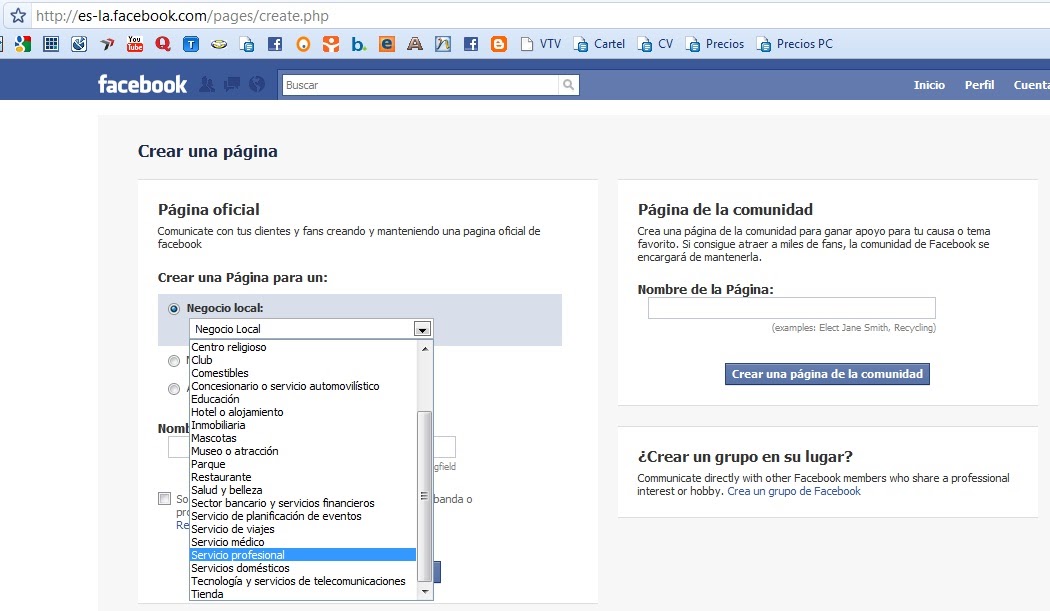Click the bookmark star in address bar
Viewport: 1050px width, 611px height.
[18, 15]
